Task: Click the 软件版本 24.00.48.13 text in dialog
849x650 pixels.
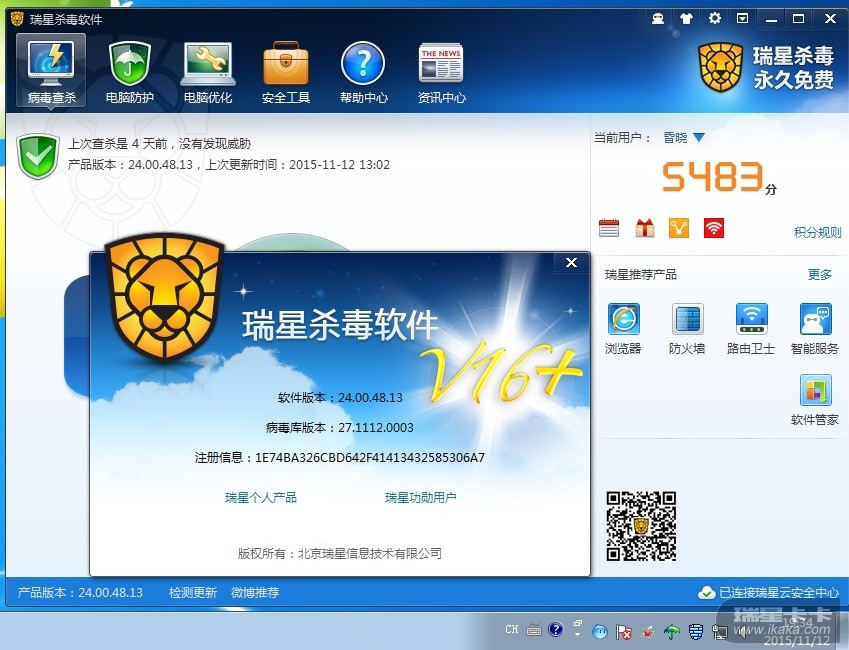Action: pos(340,398)
